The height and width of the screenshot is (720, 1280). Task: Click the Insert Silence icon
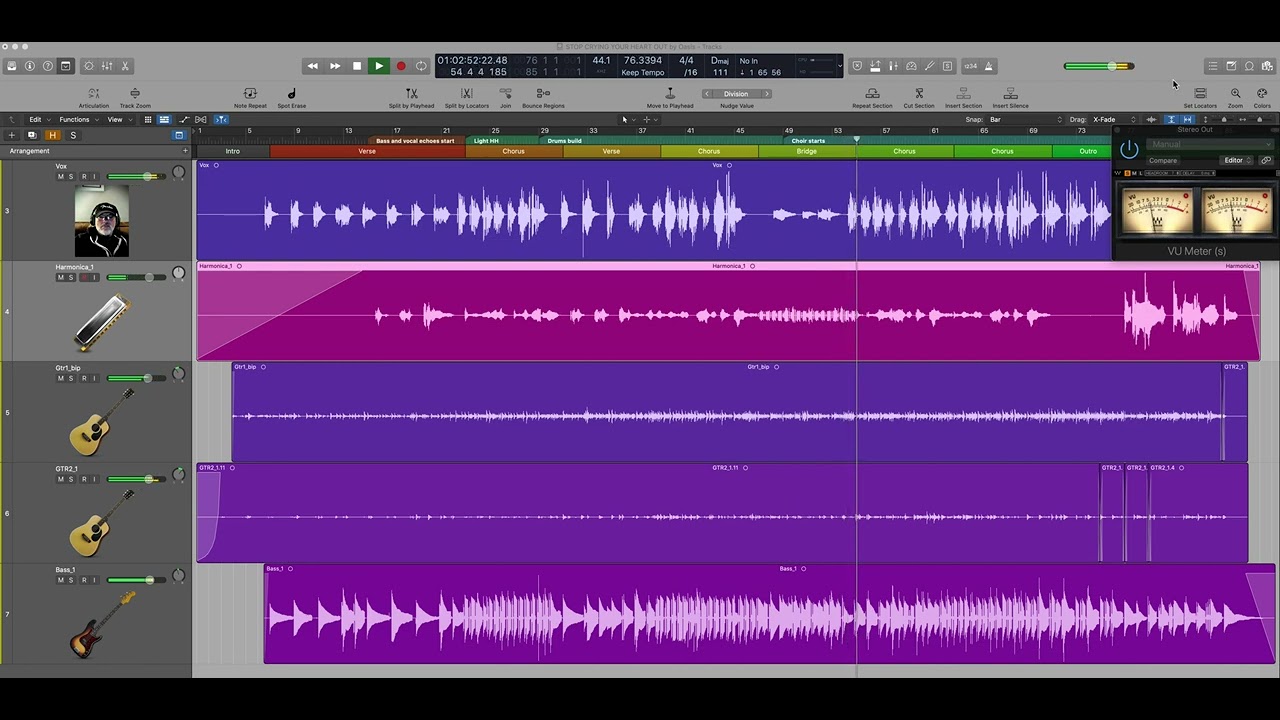coord(1010,93)
